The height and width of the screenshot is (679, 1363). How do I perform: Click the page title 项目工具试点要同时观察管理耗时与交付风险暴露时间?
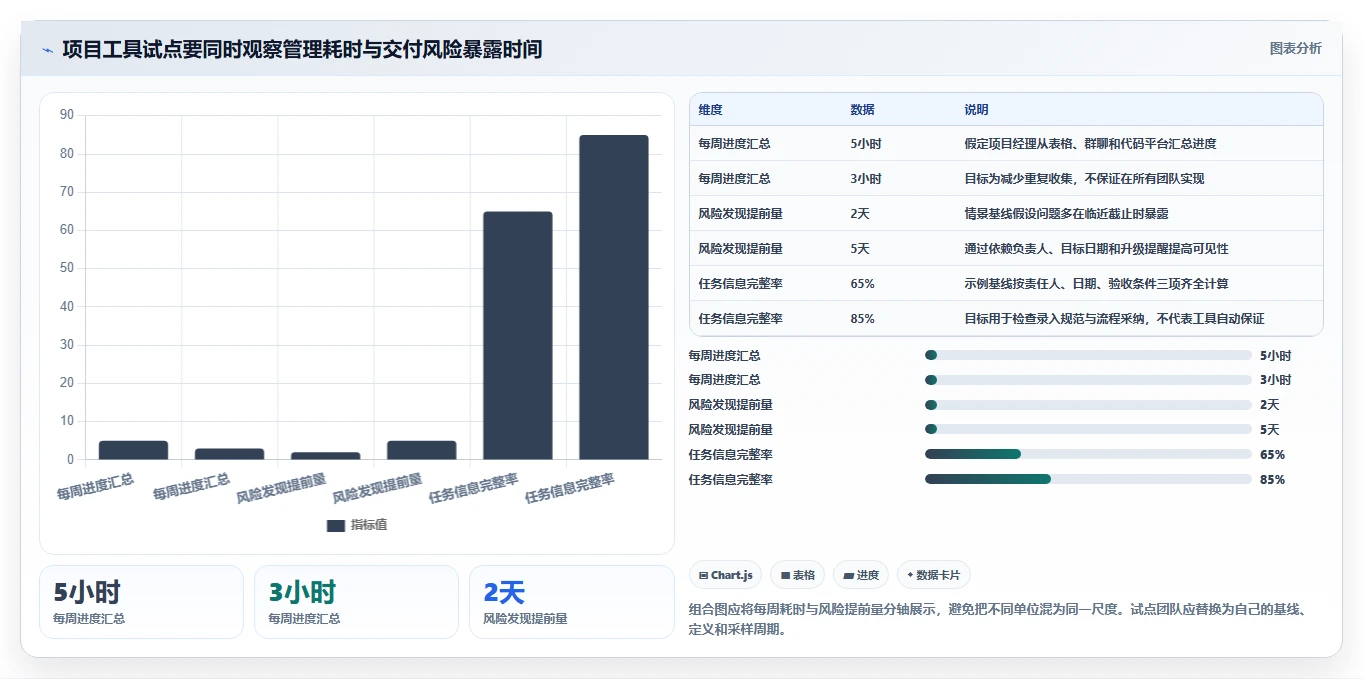(x=302, y=49)
